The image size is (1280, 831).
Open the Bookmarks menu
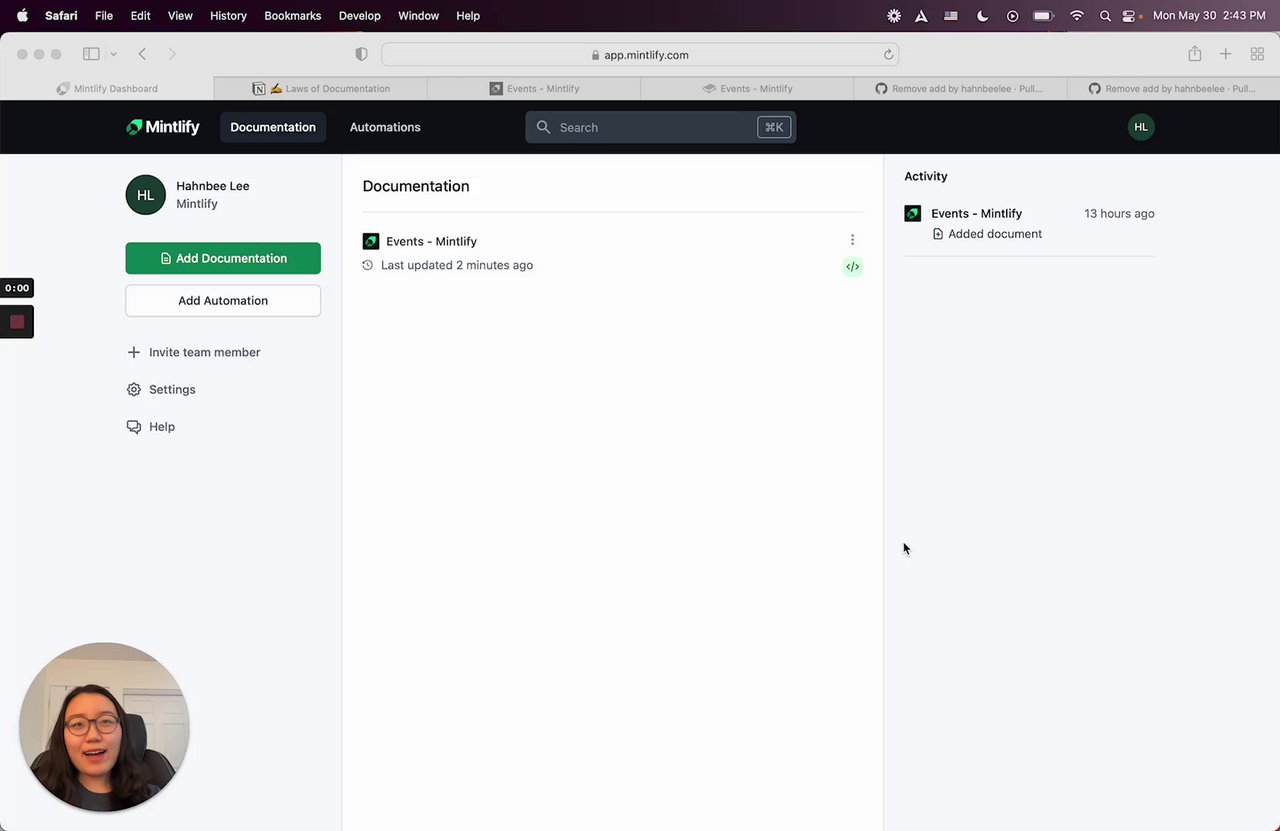point(293,16)
